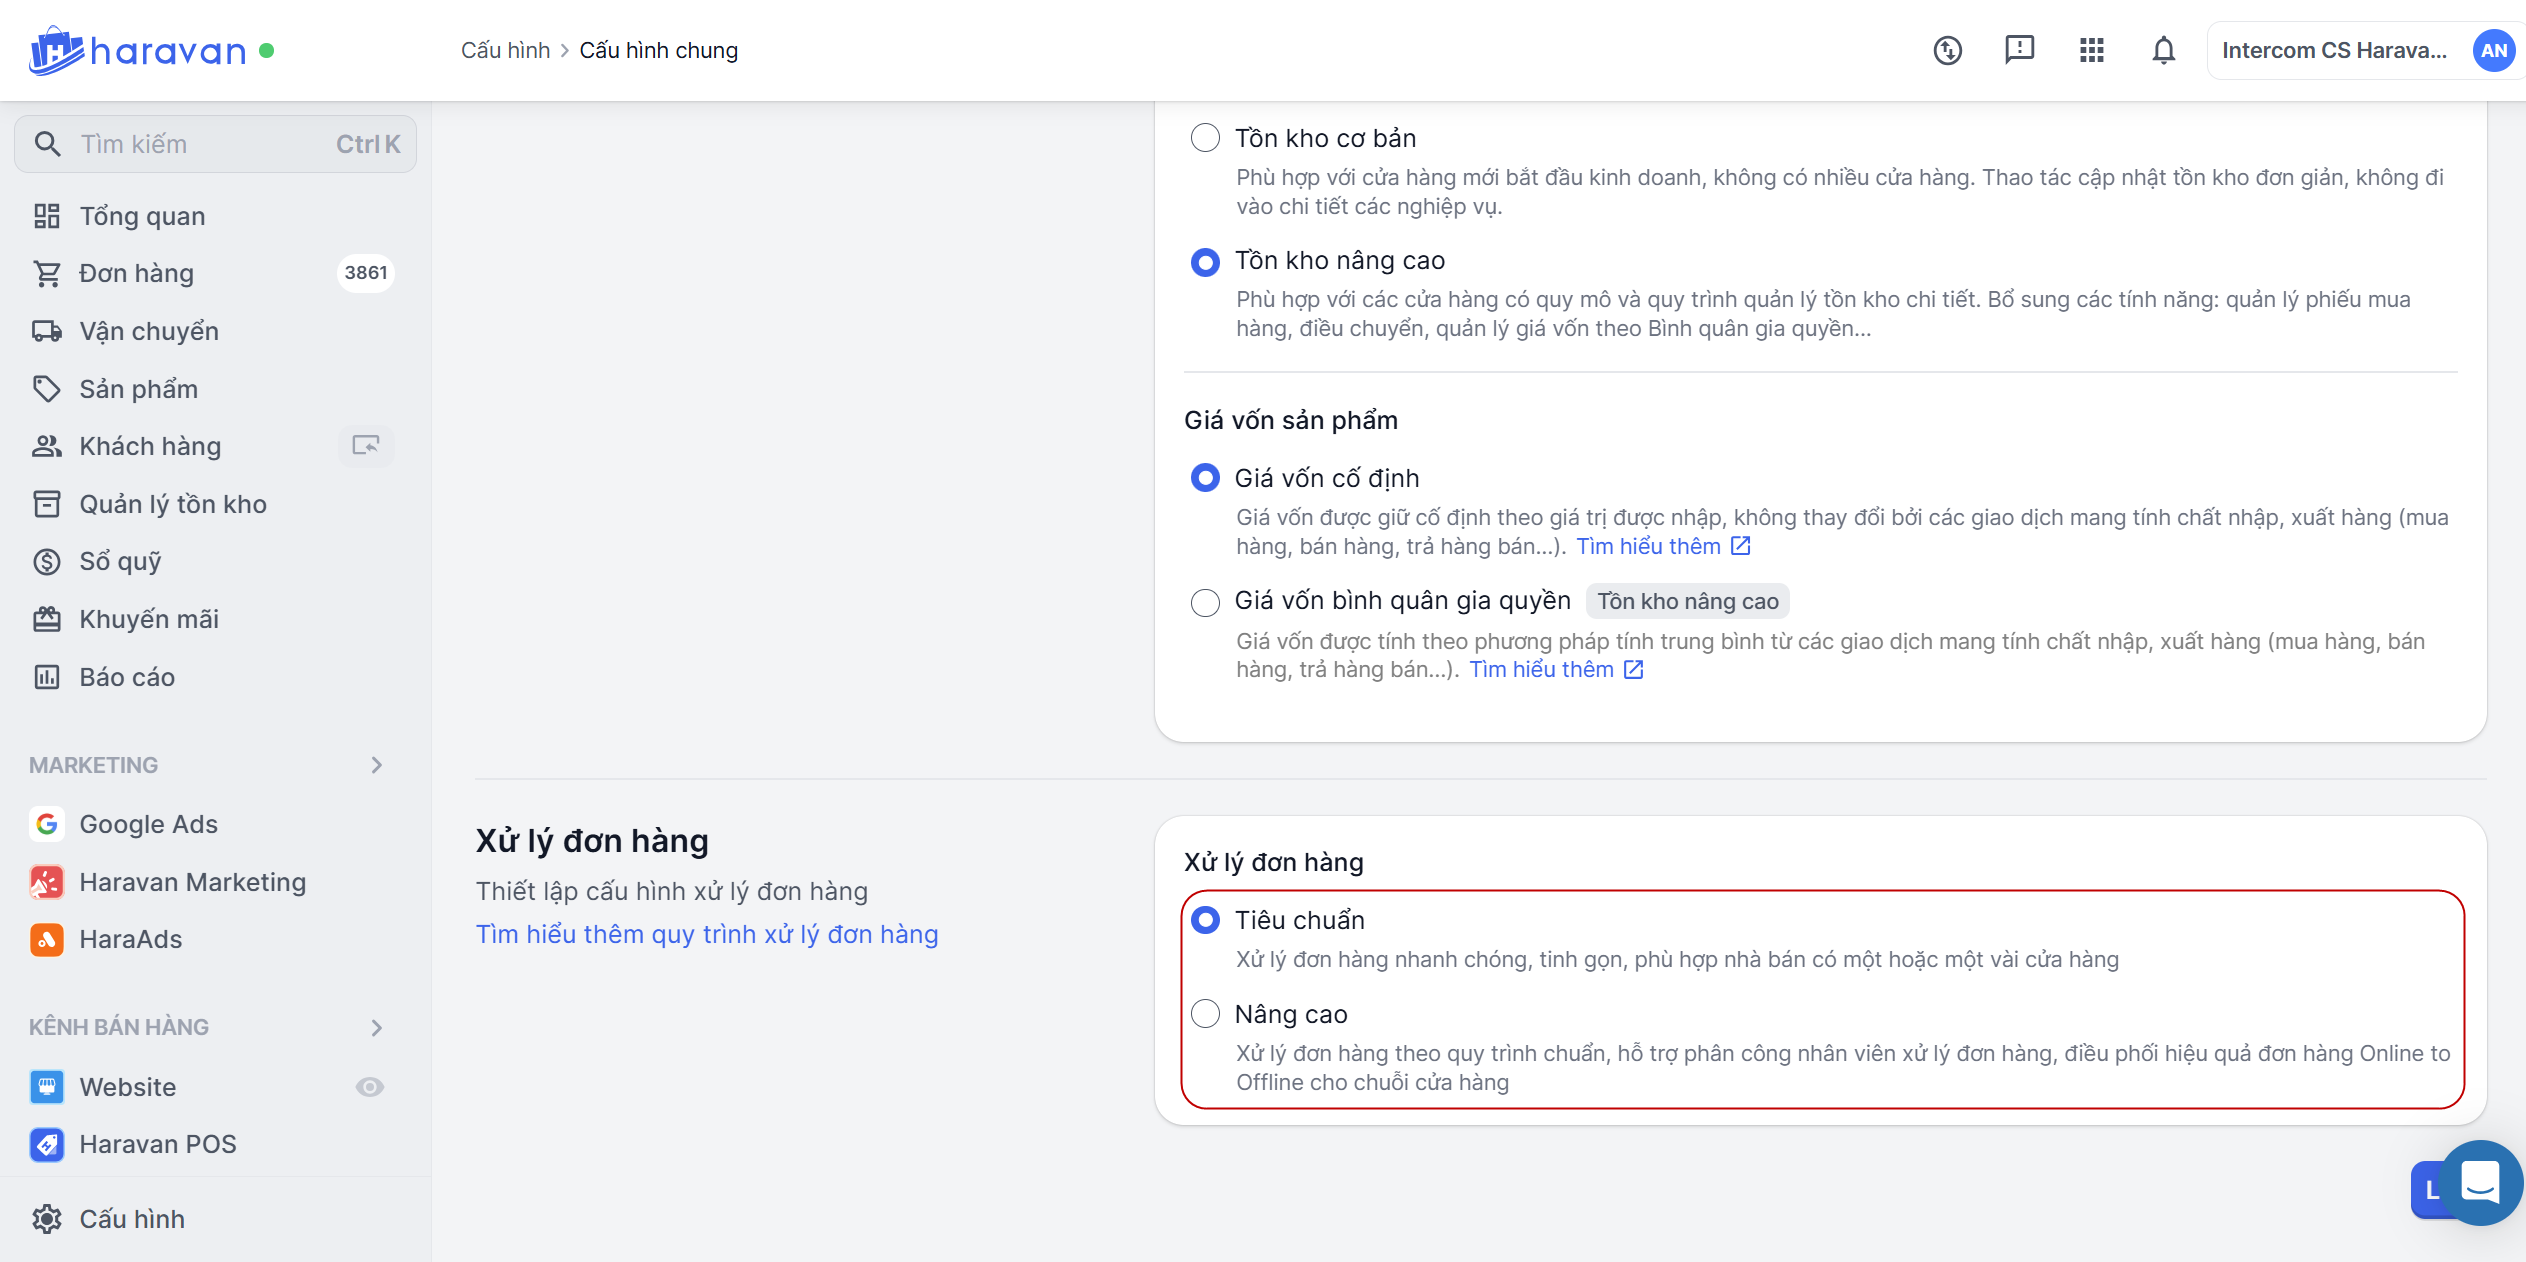2526x1262 pixels.
Task: Open Quản lý tồn kho in sidebar
Action: 173,504
